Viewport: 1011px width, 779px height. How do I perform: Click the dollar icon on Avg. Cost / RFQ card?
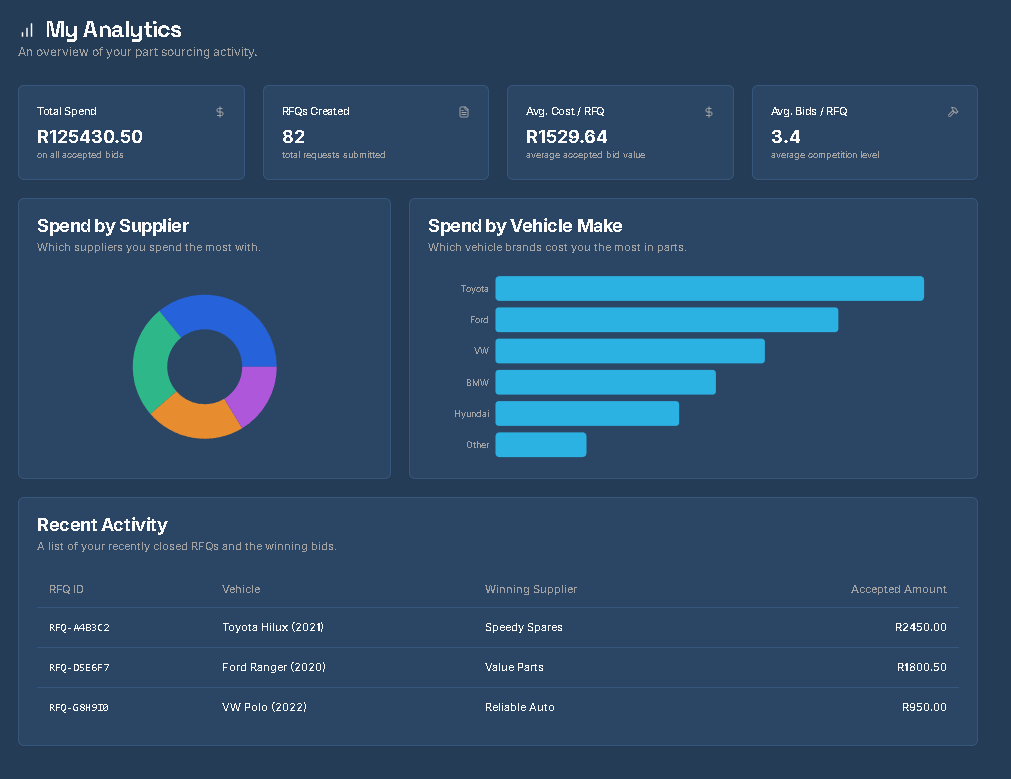(x=709, y=112)
